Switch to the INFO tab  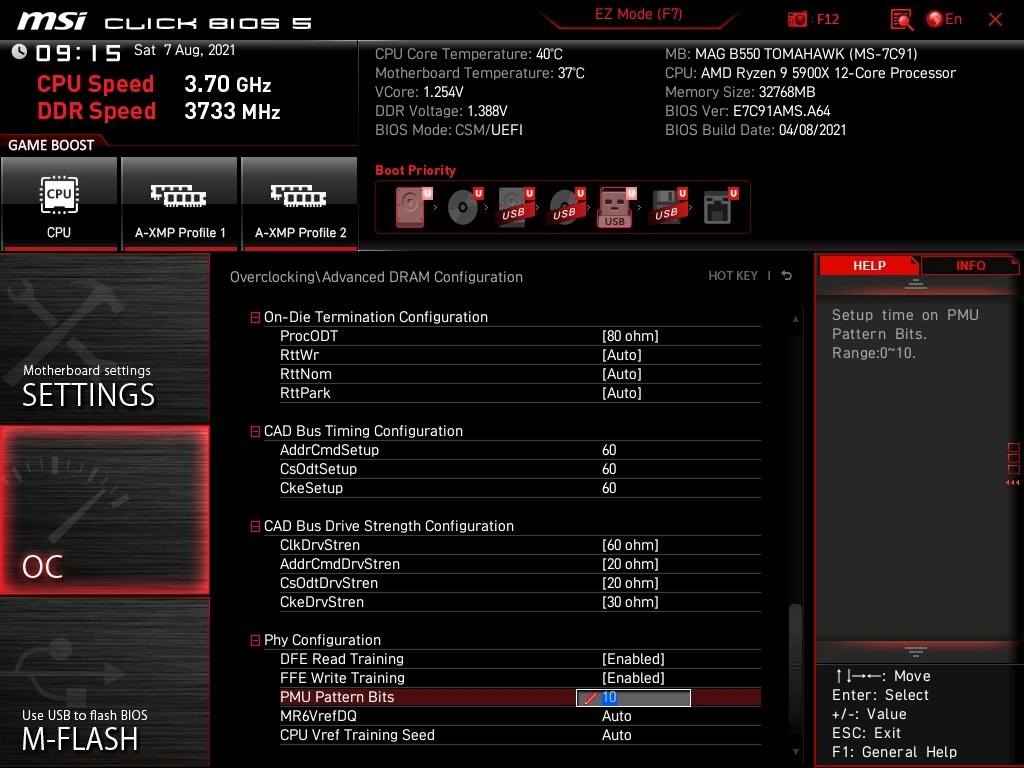970,265
